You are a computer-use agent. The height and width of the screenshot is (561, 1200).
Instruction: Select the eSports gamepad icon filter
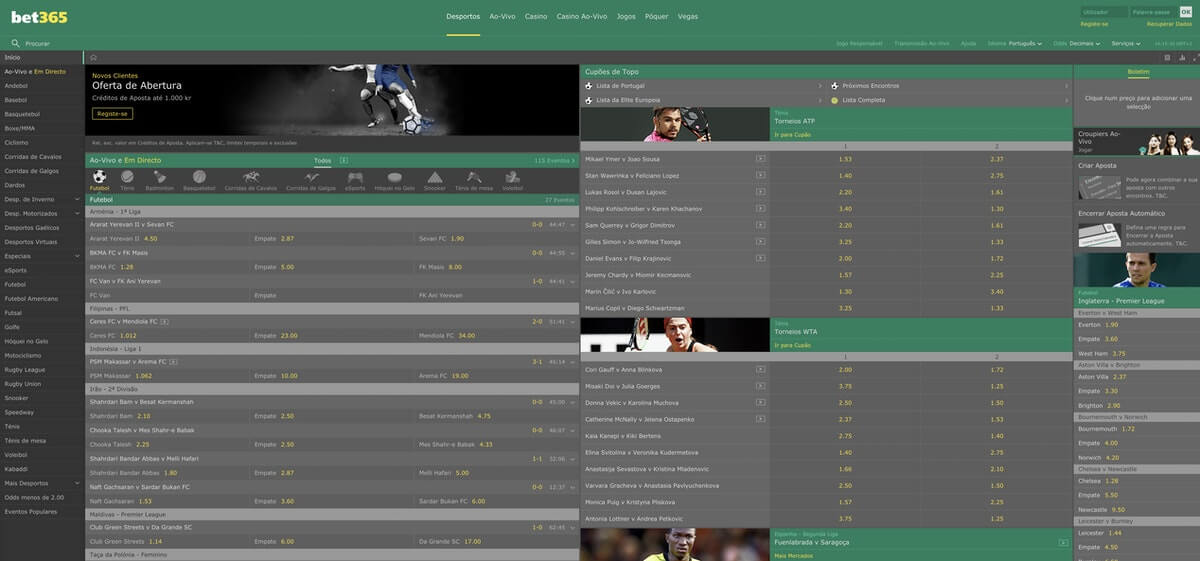(355, 177)
